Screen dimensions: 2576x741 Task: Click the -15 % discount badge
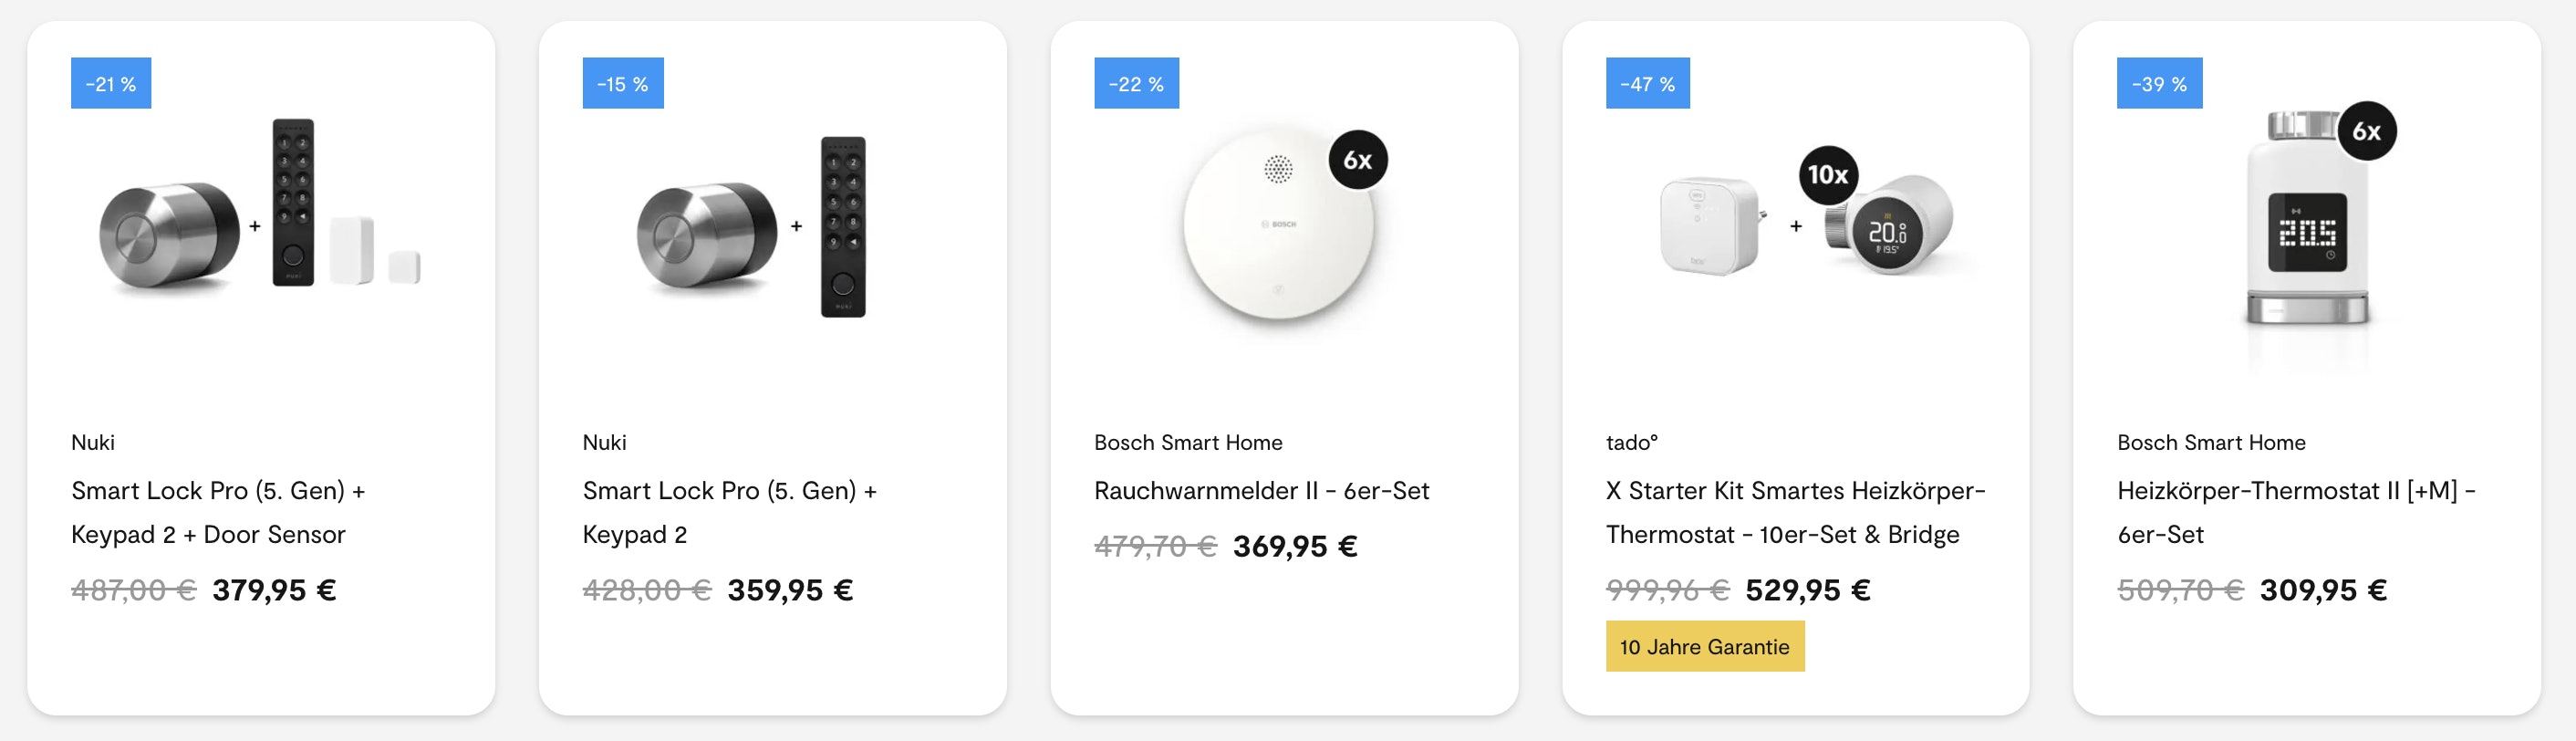(622, 84)
